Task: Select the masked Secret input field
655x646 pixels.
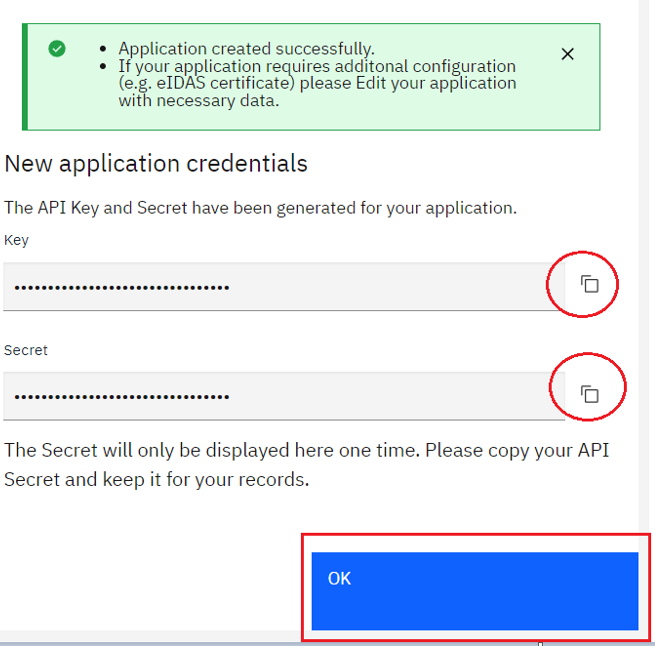Action: tap(284, 396)
